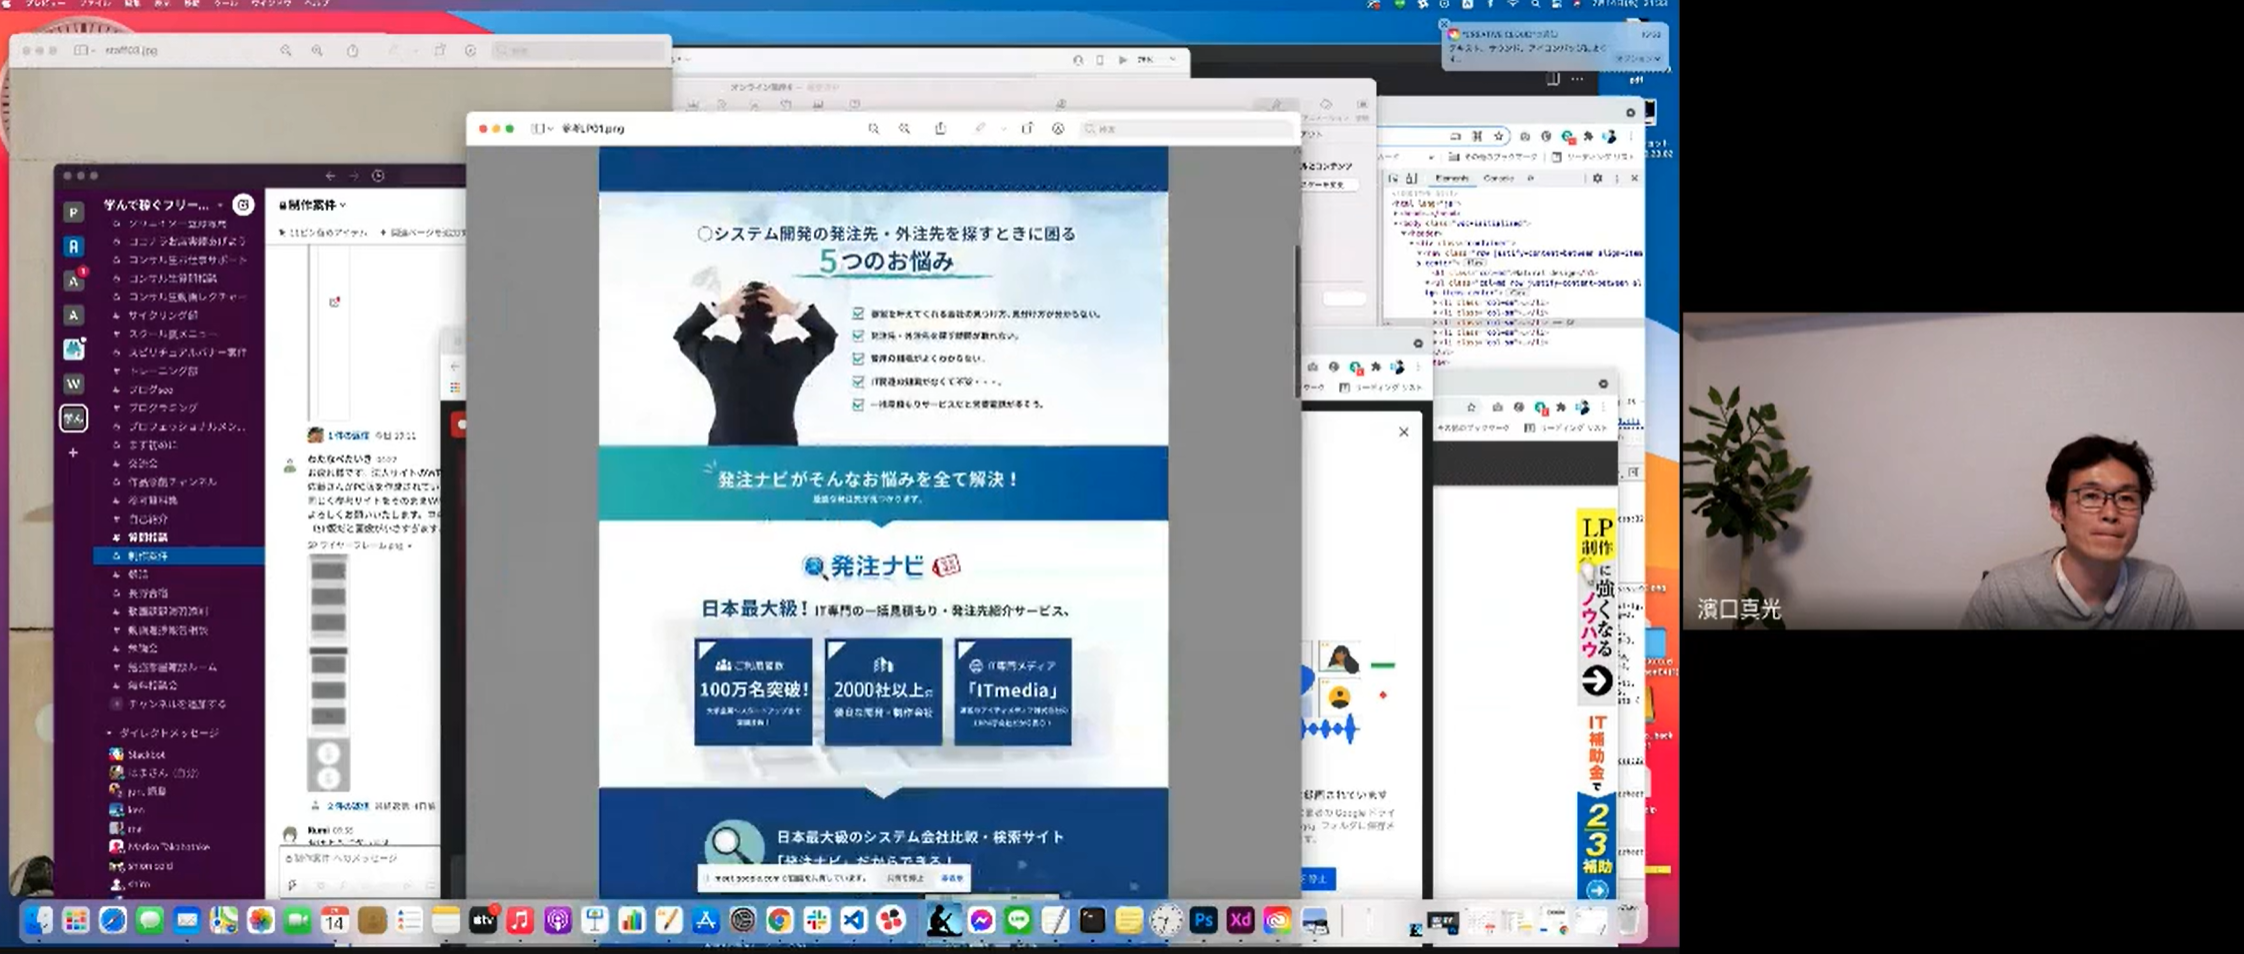The width and height of the screenshot is (2244, 954).
Task: Zoom in on the 参考LP01.png Preview window
Action: click(904, 129)
